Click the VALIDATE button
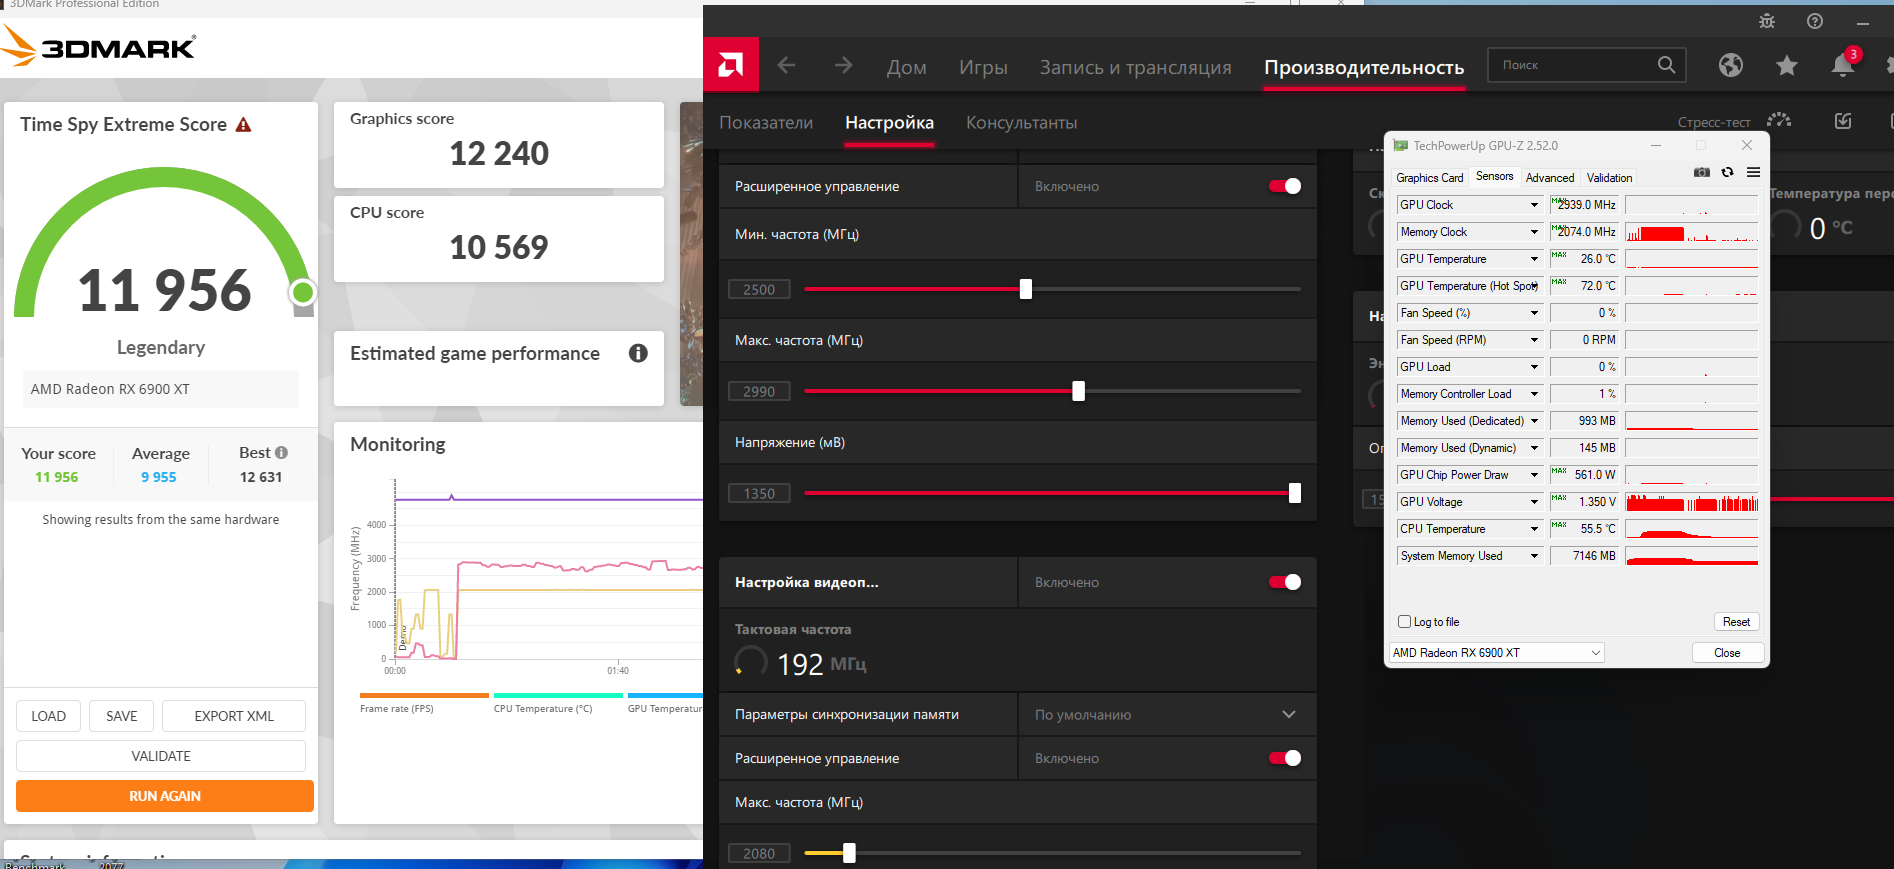The width and height of the screenshot is (1894, 869). [x=161, y=756]
